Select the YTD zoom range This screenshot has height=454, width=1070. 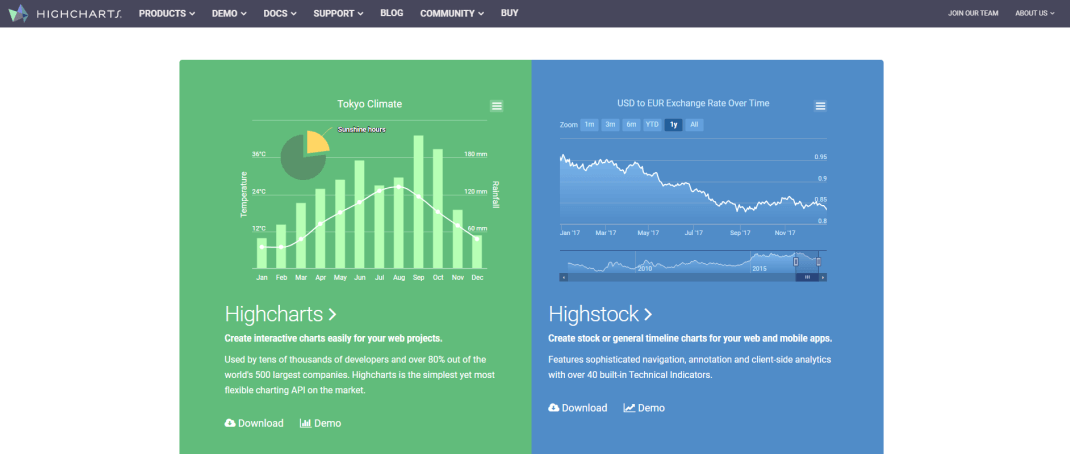652,125
